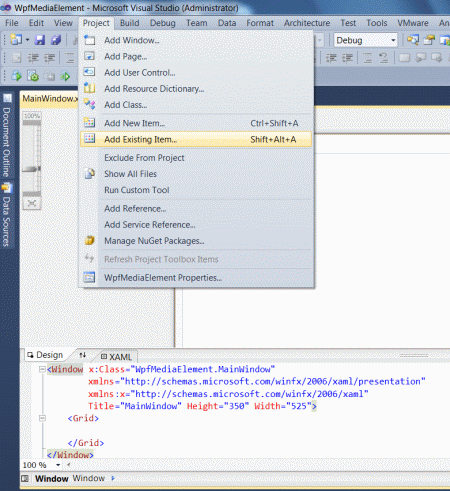Switch to the MainWindow.xaml document tab
This screenshot has width=450, height=491.
(50, 99)
